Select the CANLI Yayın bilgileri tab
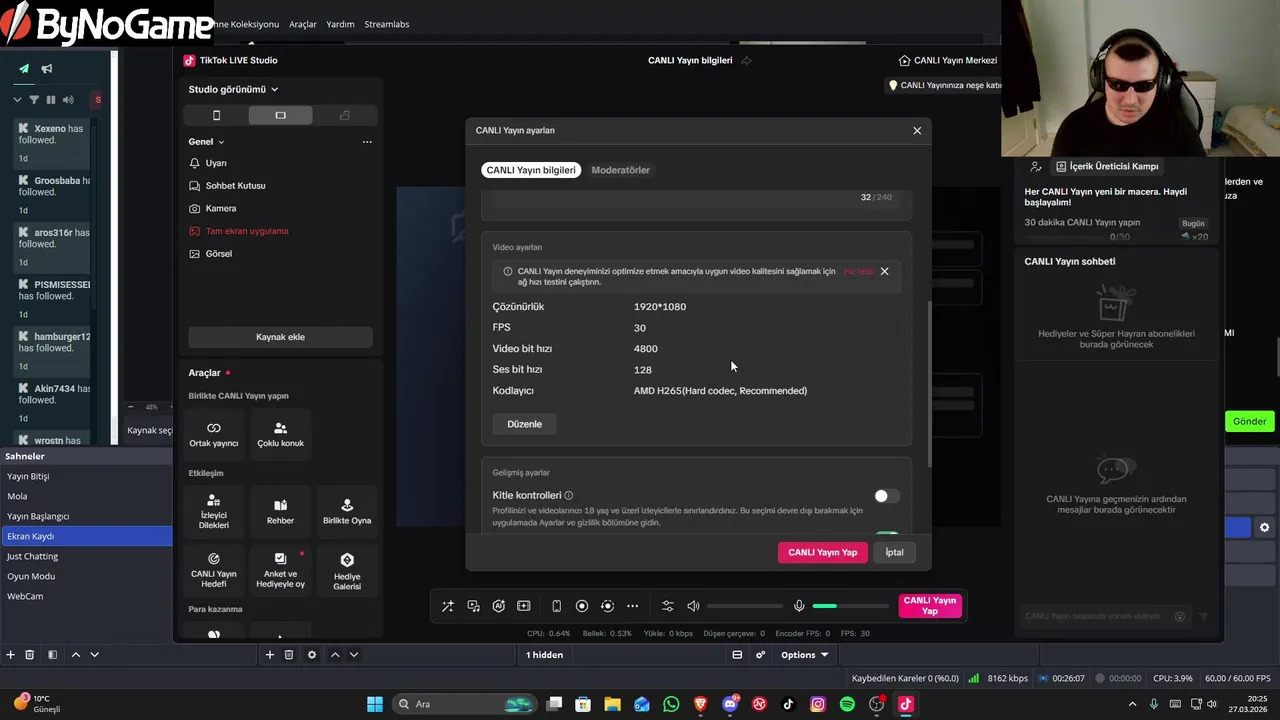1280x720 pixels. [x=531, y=170]
